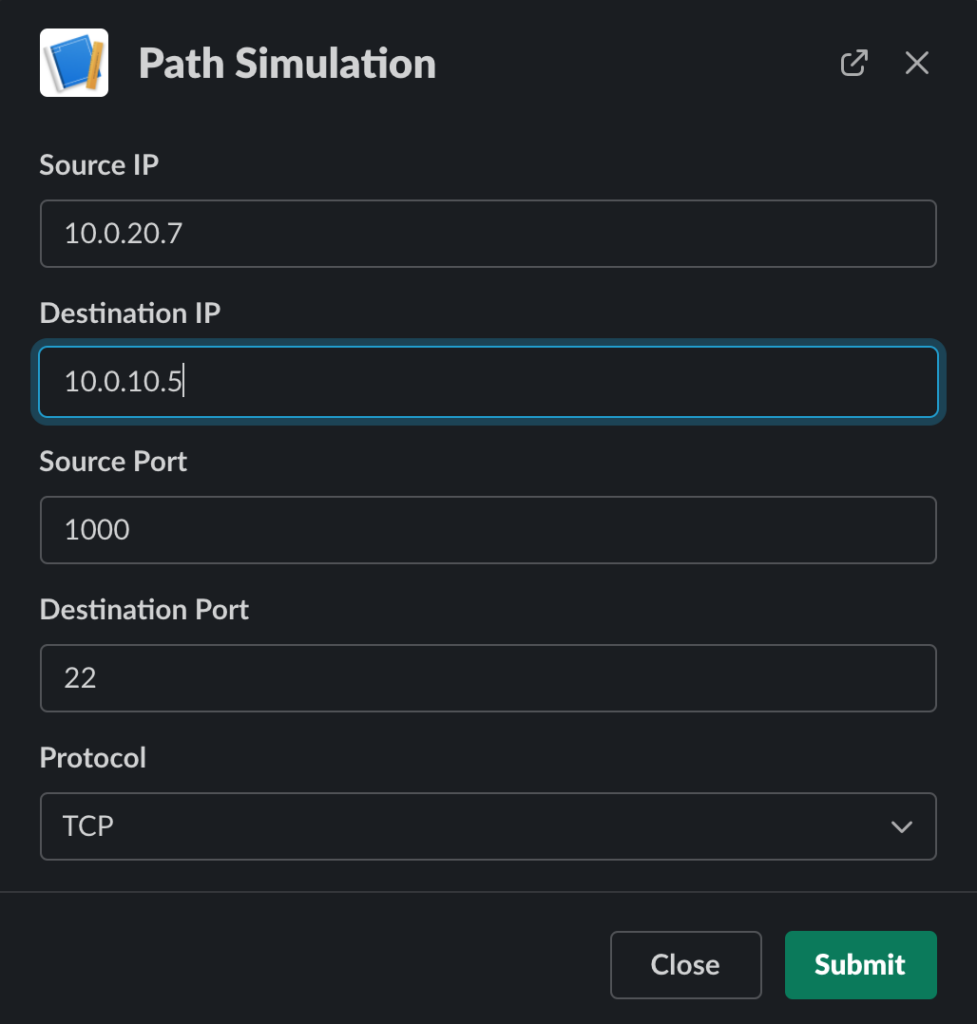Open the dialog in a new window
The image size is (977, 1024).
pos(854,63)
